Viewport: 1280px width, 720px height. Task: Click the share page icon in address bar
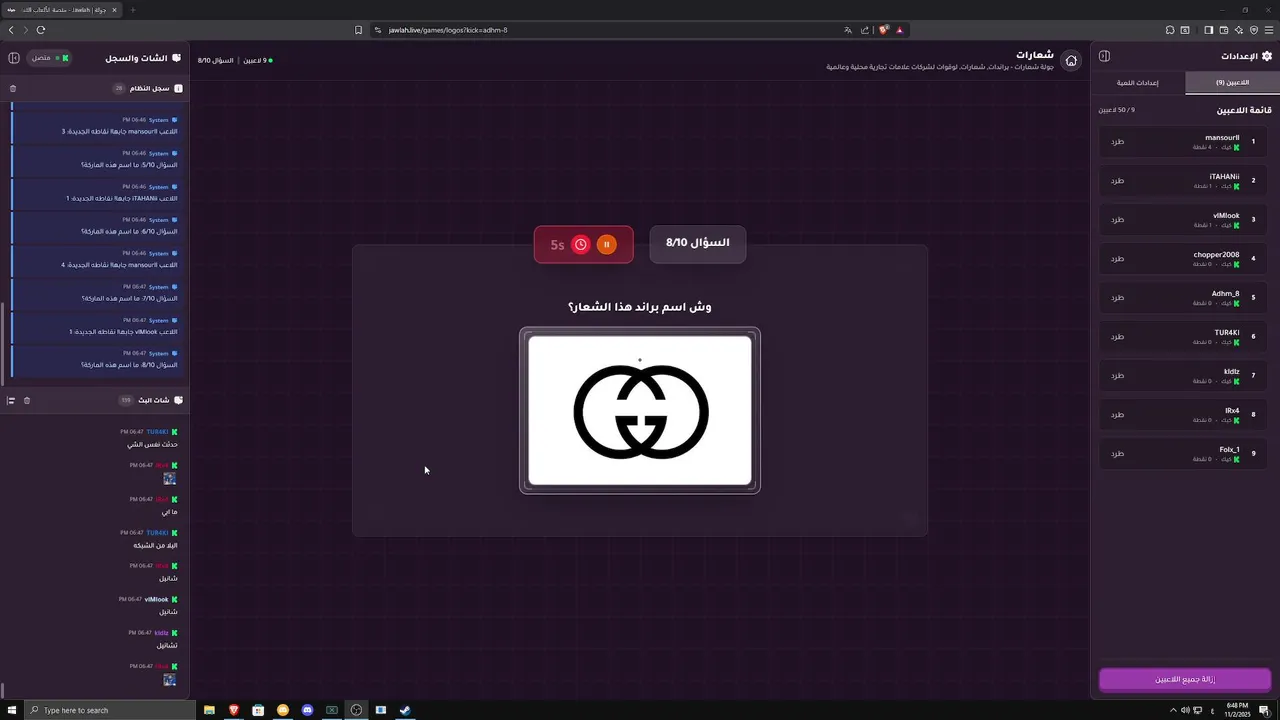865,30
